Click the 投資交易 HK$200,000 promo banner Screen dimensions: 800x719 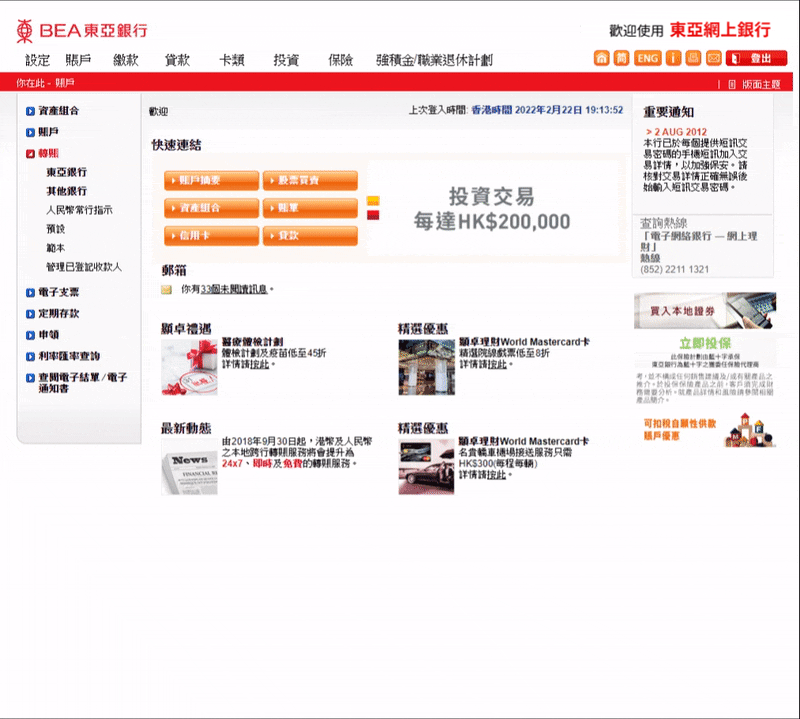tap(492, 209)
